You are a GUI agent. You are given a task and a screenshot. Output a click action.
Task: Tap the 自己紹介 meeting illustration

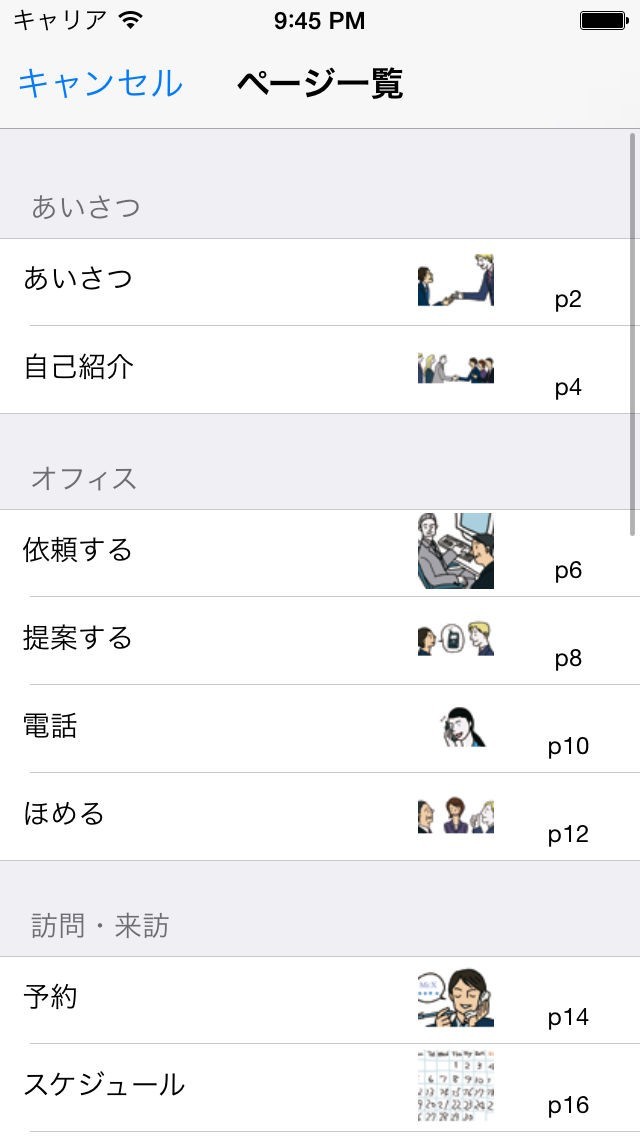456,368
